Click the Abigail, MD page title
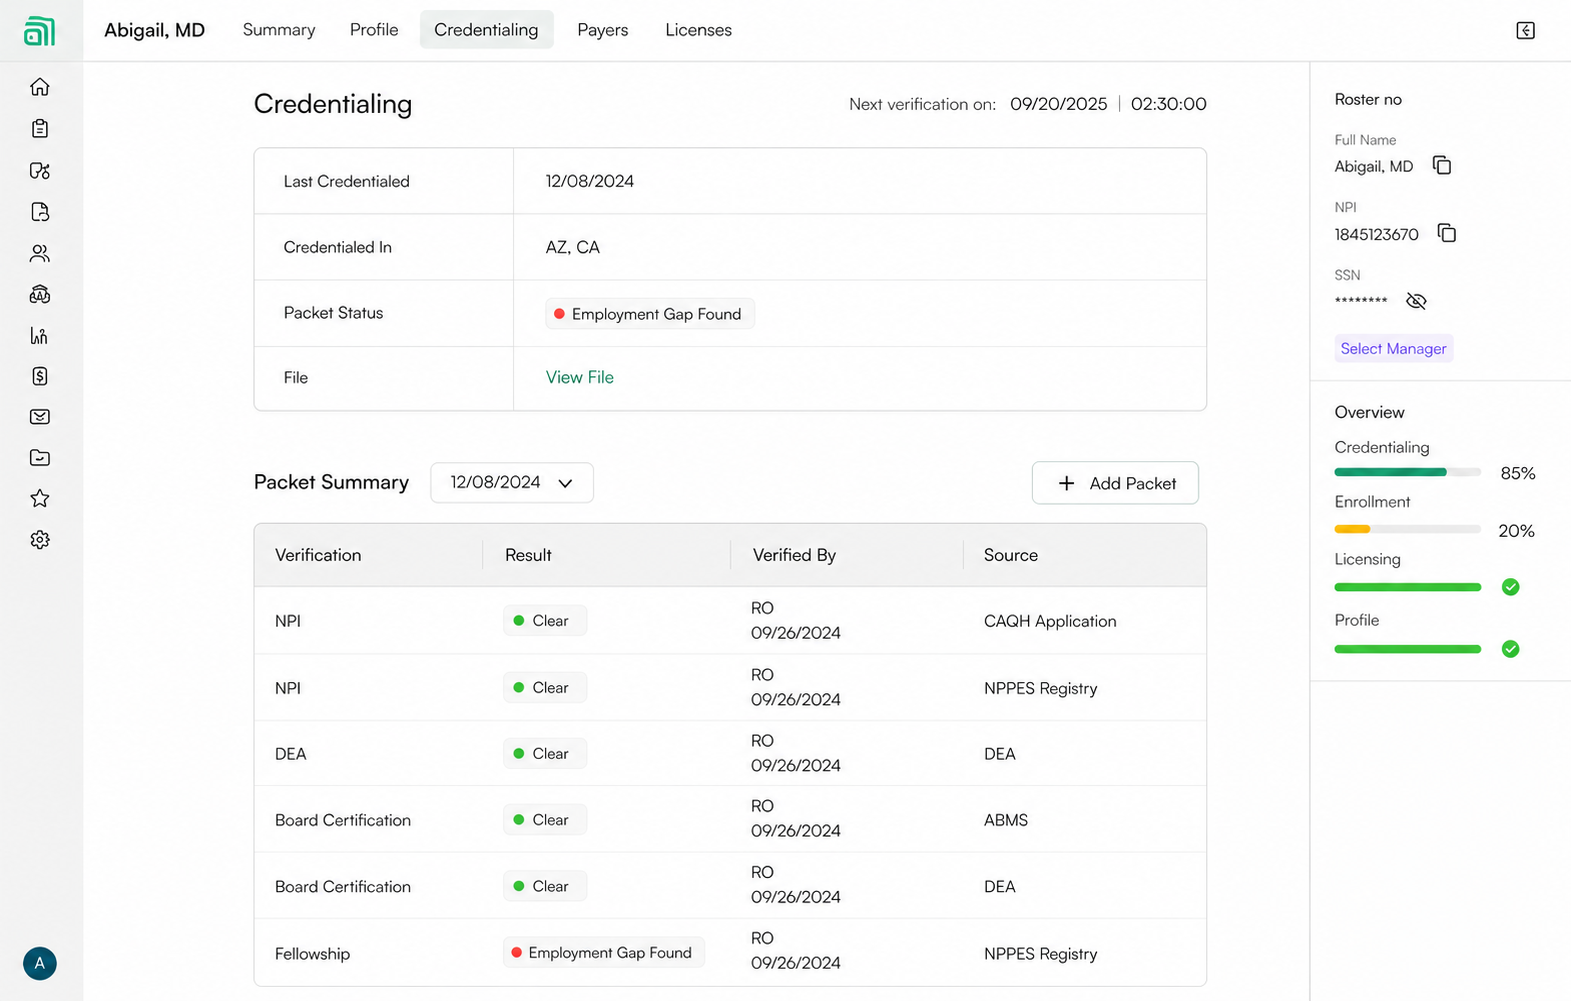 click(x=155, y=30)
